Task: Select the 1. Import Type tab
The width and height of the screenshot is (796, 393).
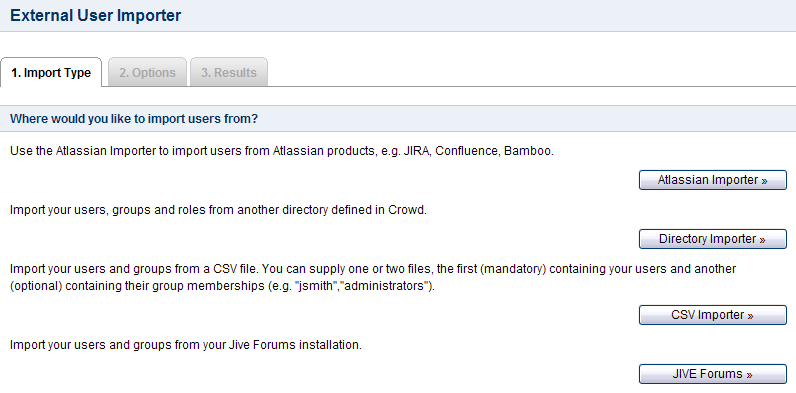Action: [x=51, y=73]
